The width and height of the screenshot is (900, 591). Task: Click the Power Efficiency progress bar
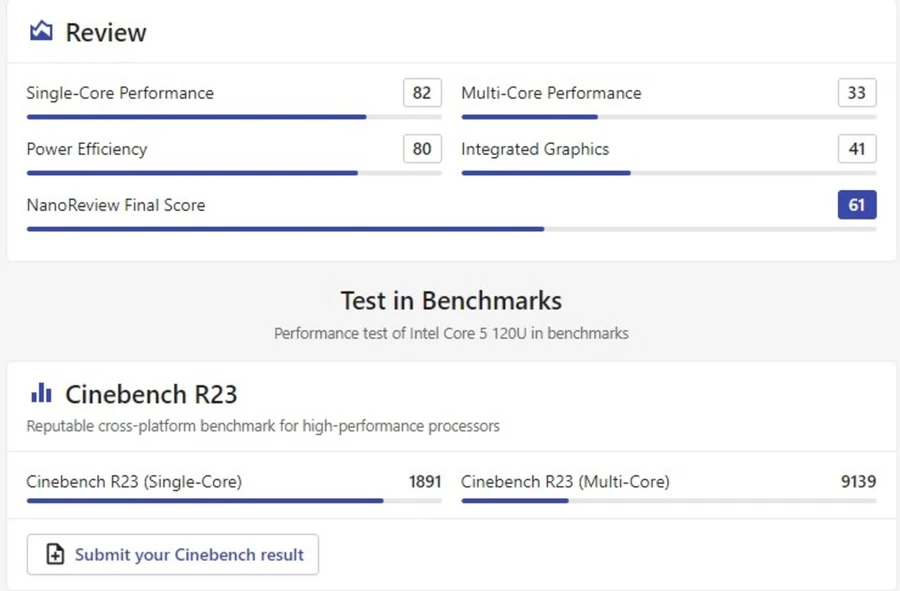234,173
